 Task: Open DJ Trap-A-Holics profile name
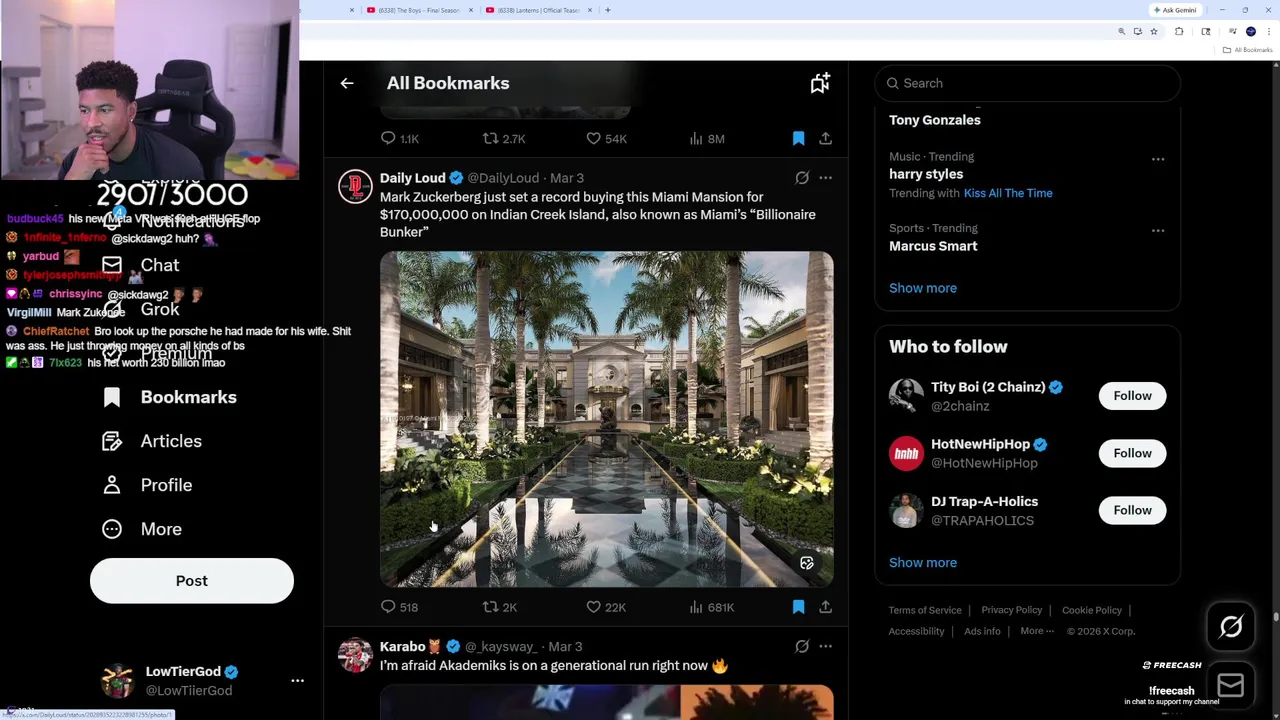(984, 501)
